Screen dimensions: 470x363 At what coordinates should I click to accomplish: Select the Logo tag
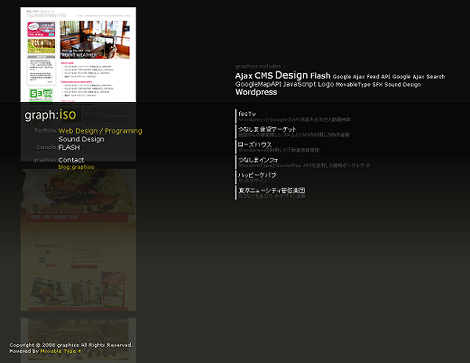(x=326, y=84)
